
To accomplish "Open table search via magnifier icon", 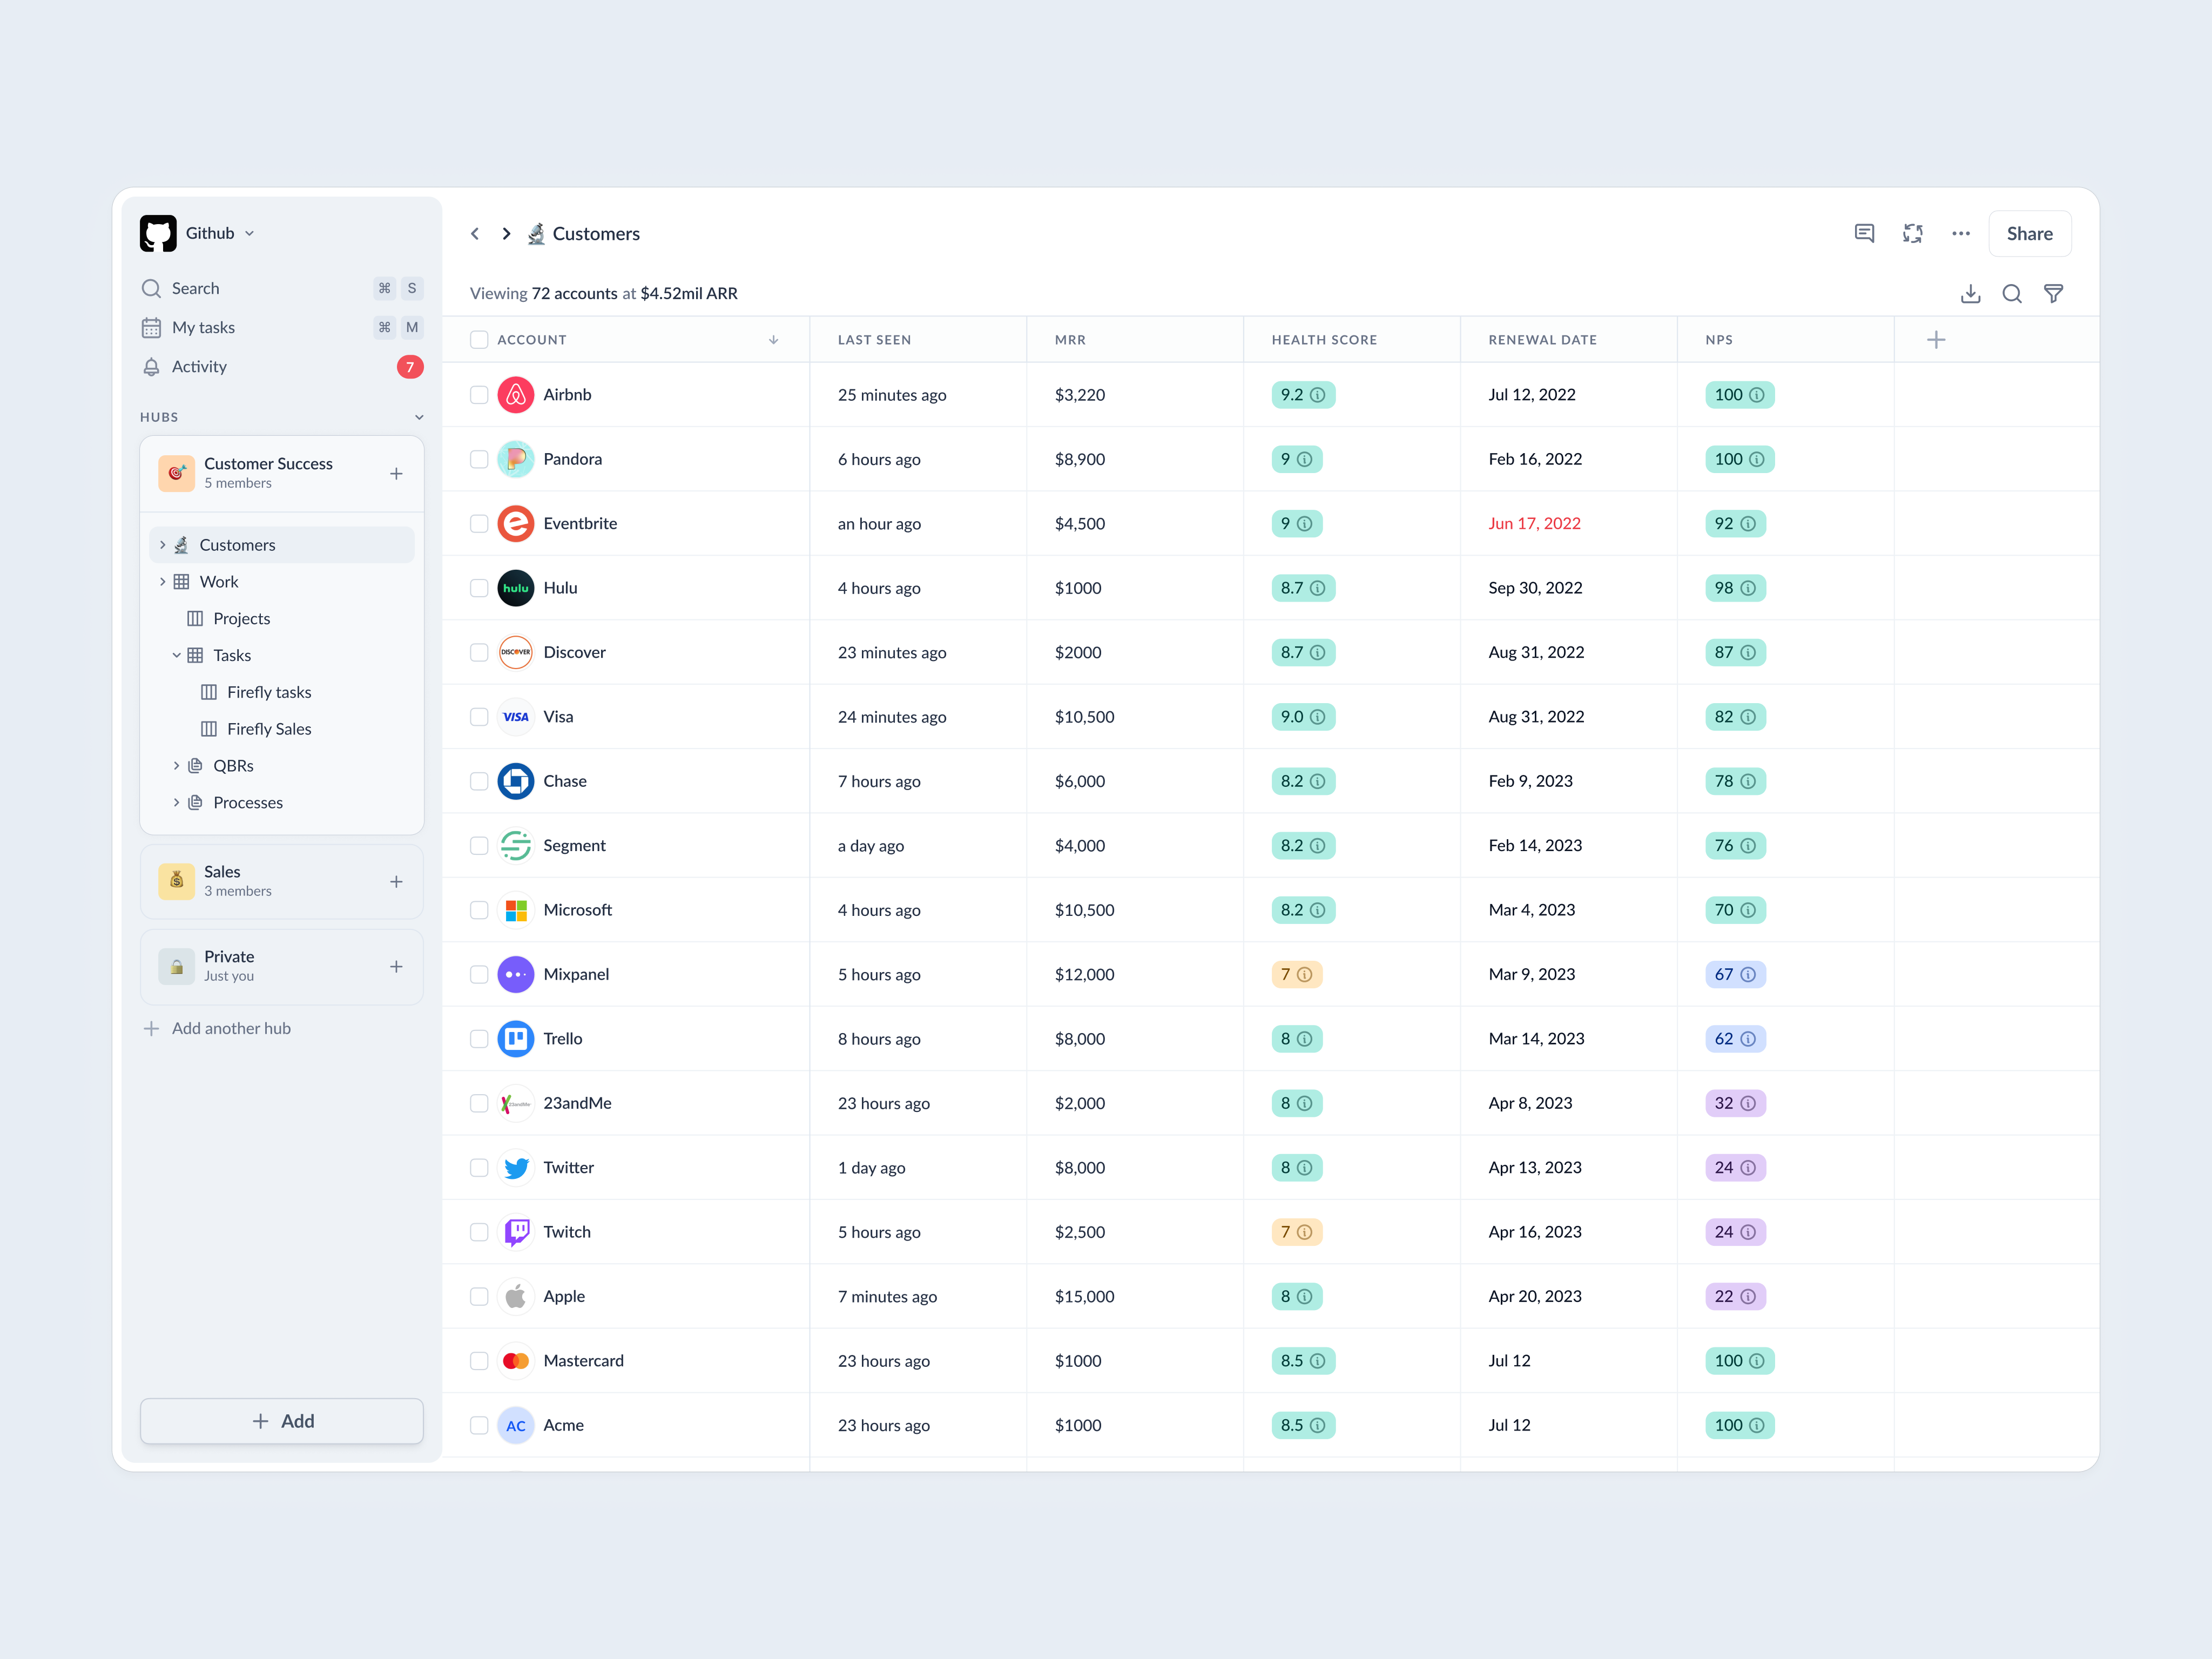I will (2011, 293).
